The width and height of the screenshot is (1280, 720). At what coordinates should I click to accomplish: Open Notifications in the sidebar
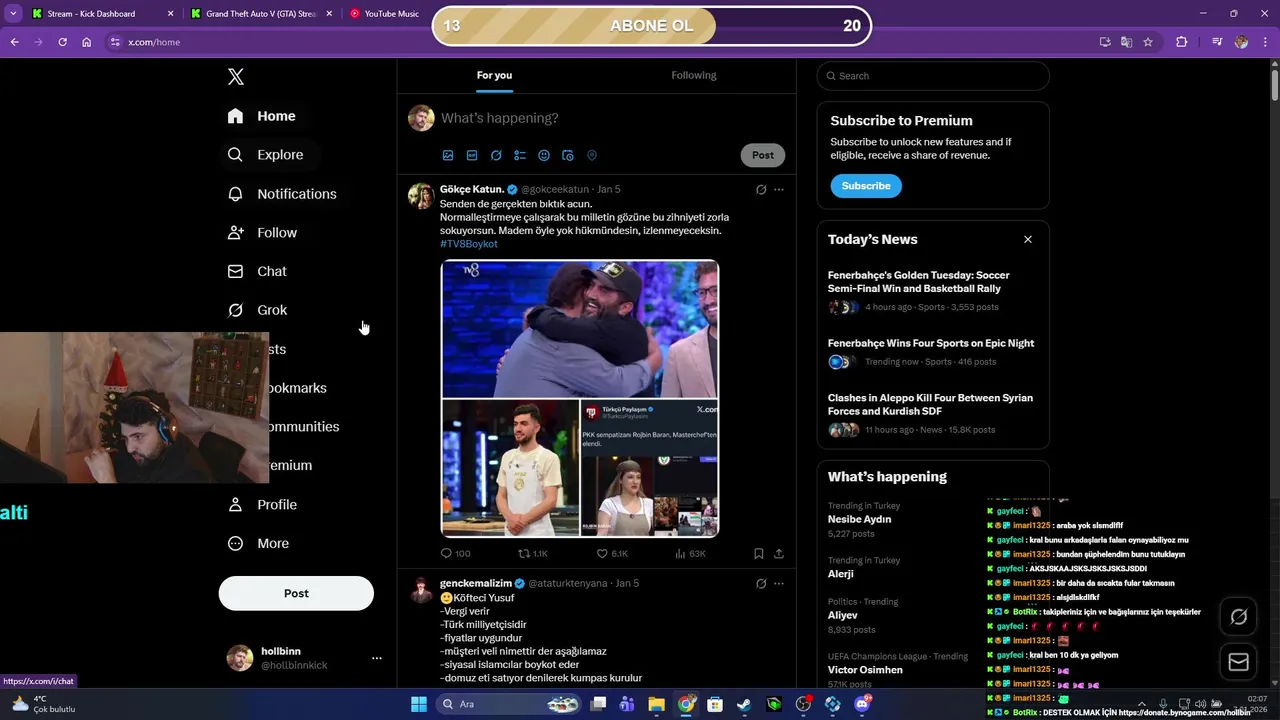pyautogui.click(x=282, y=194)
